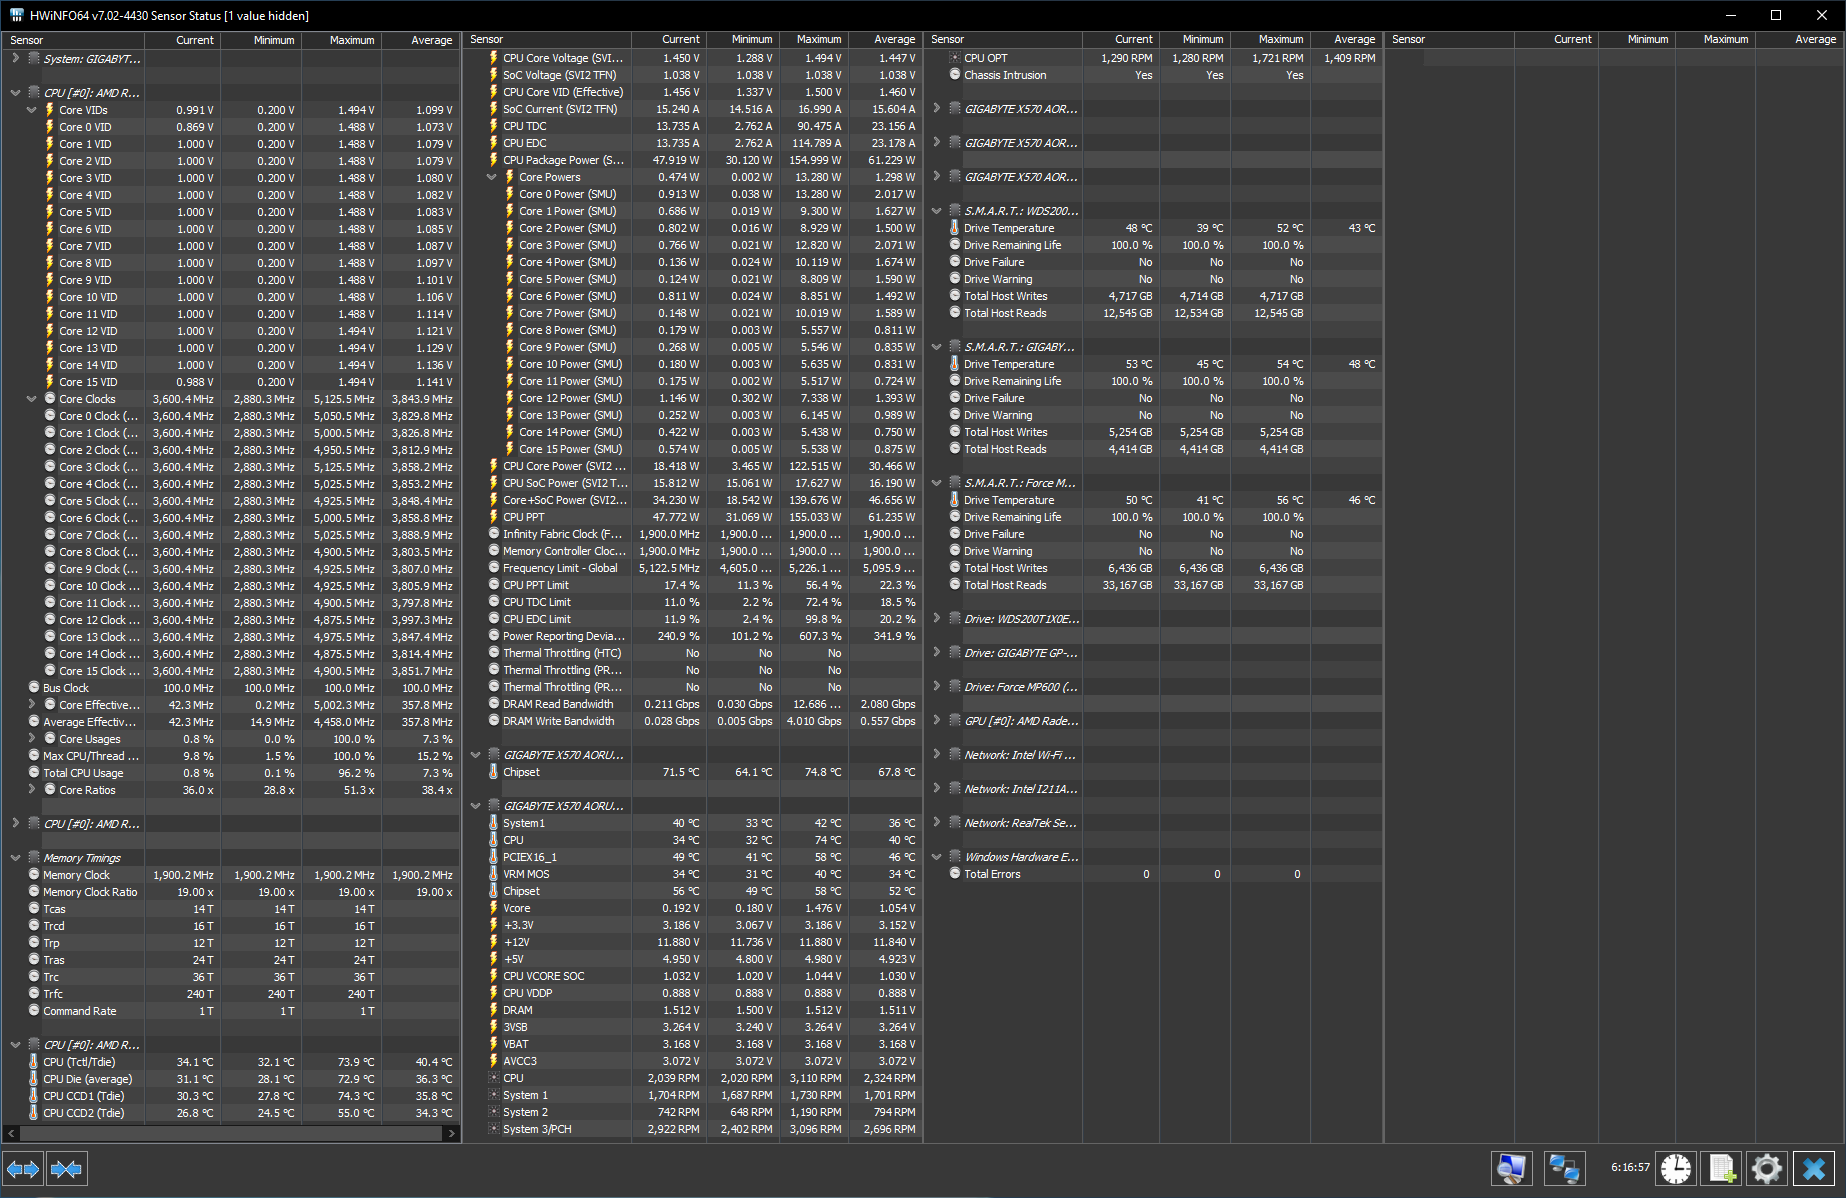Screen dimensions: 1846x1198
Task: Click the clock icon beside Bus Clock
Action: pos(34,688)
